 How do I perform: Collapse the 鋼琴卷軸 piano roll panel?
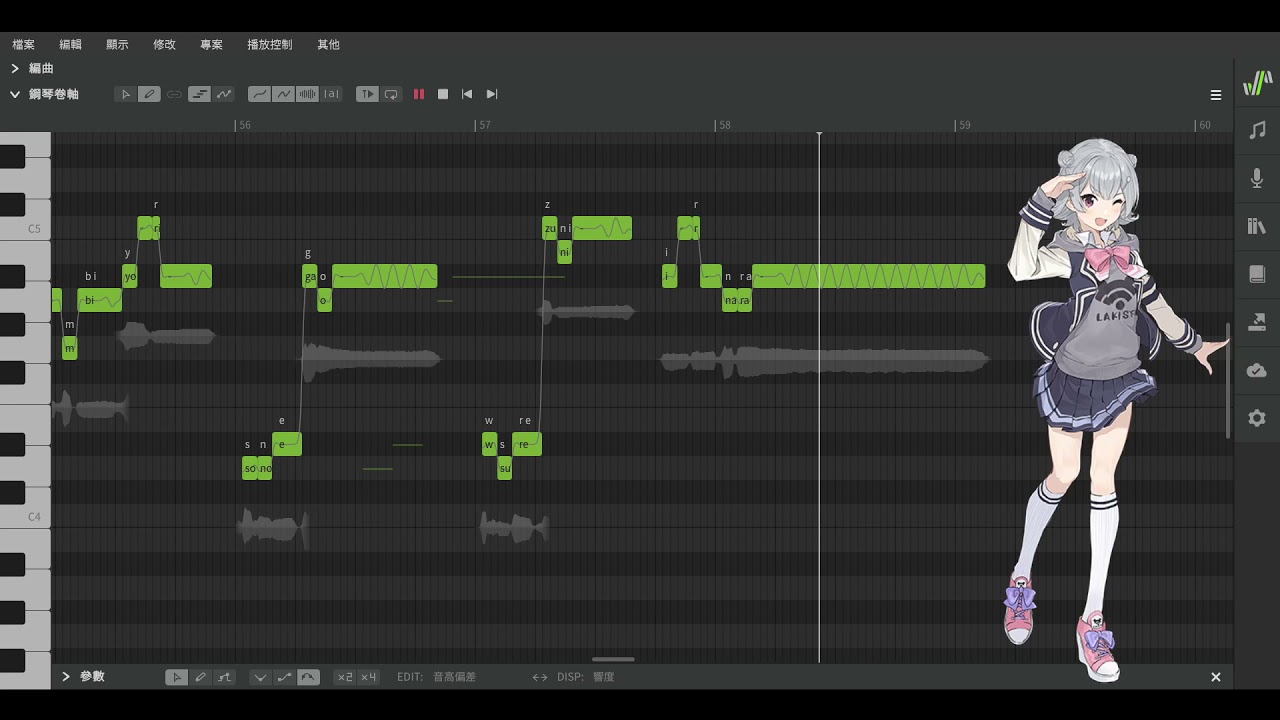(15, 94)
